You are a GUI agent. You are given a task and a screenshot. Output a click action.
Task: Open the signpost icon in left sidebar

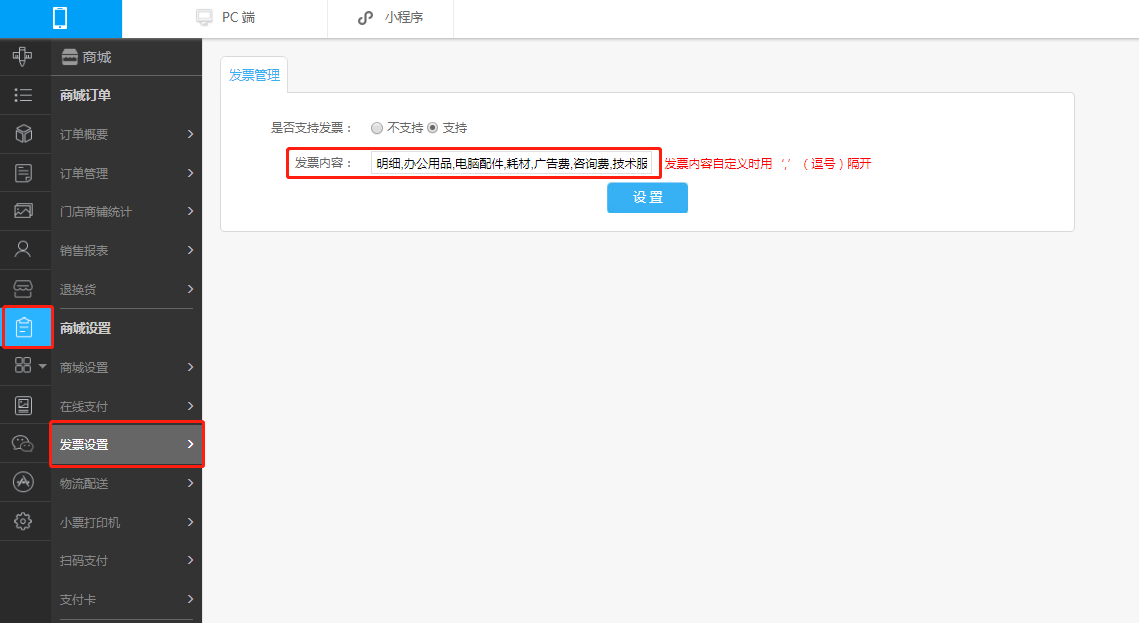(23, 56)
